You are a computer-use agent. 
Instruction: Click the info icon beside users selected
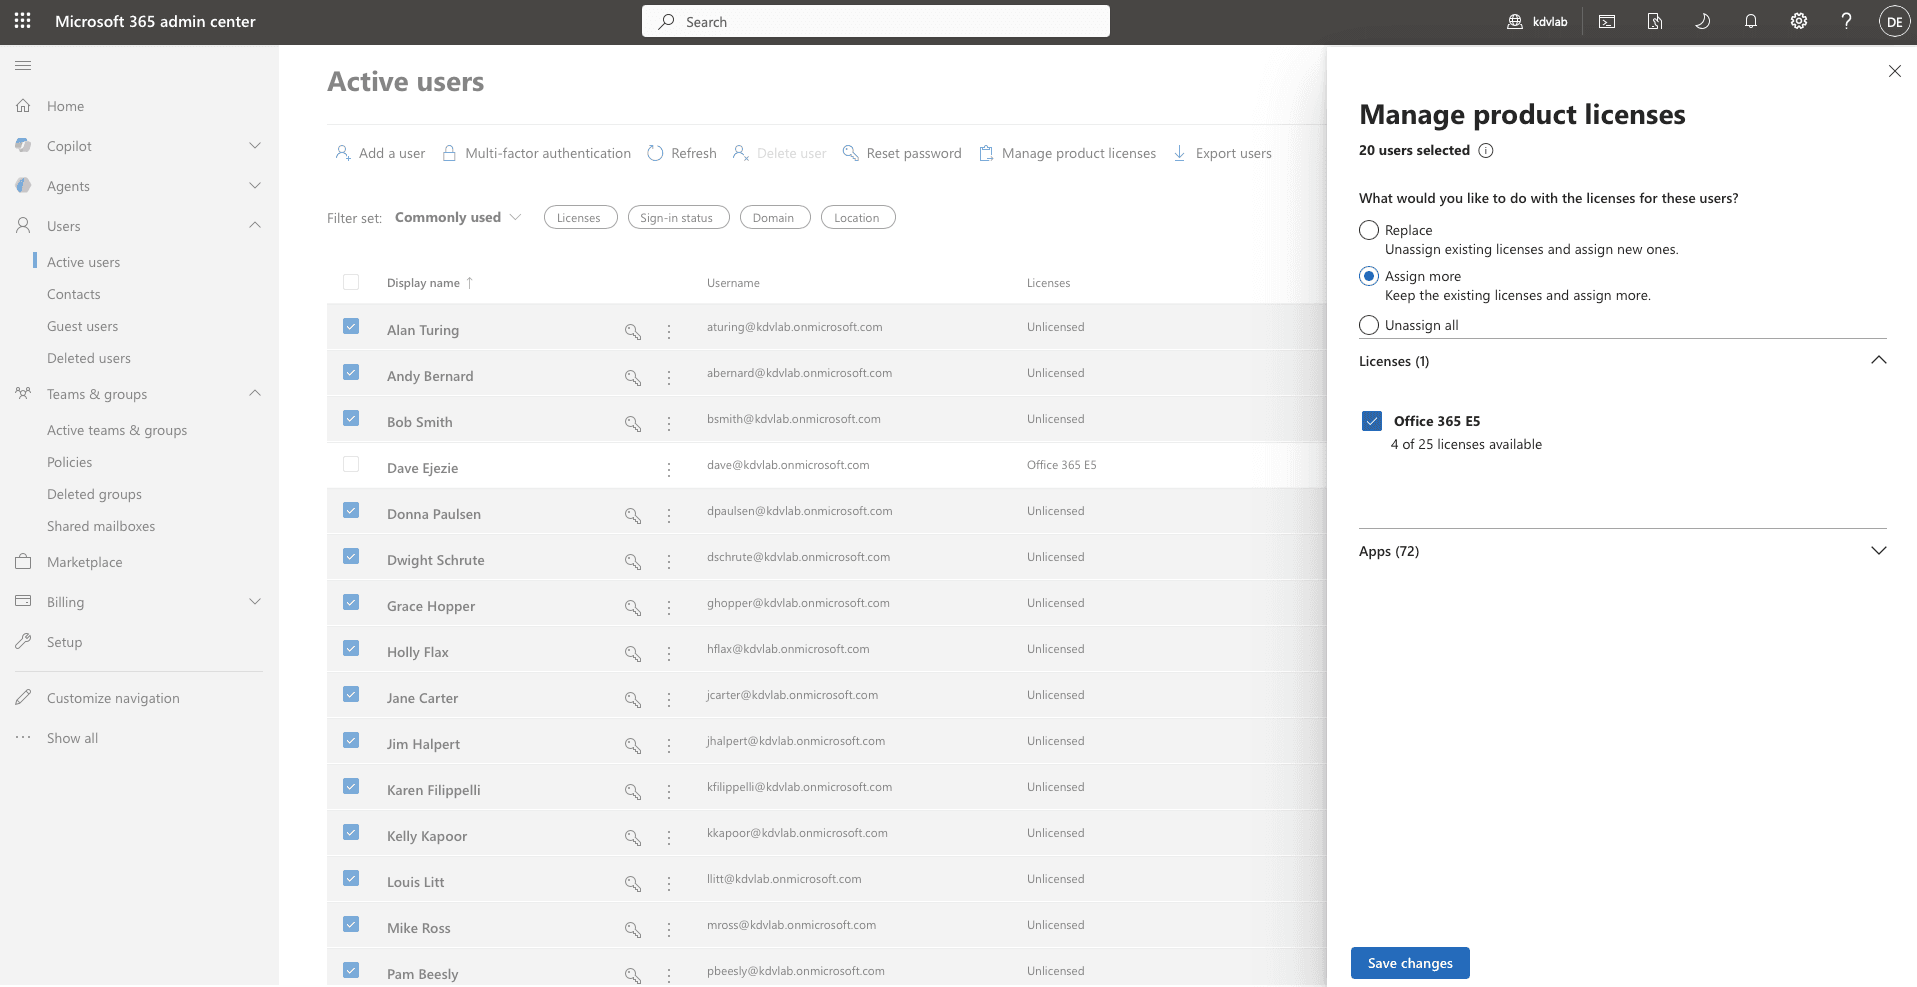[1486, 151]
